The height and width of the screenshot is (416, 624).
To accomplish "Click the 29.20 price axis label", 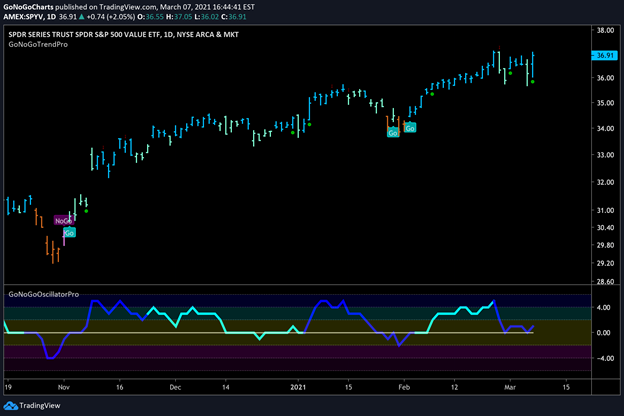I will point(605,263).
